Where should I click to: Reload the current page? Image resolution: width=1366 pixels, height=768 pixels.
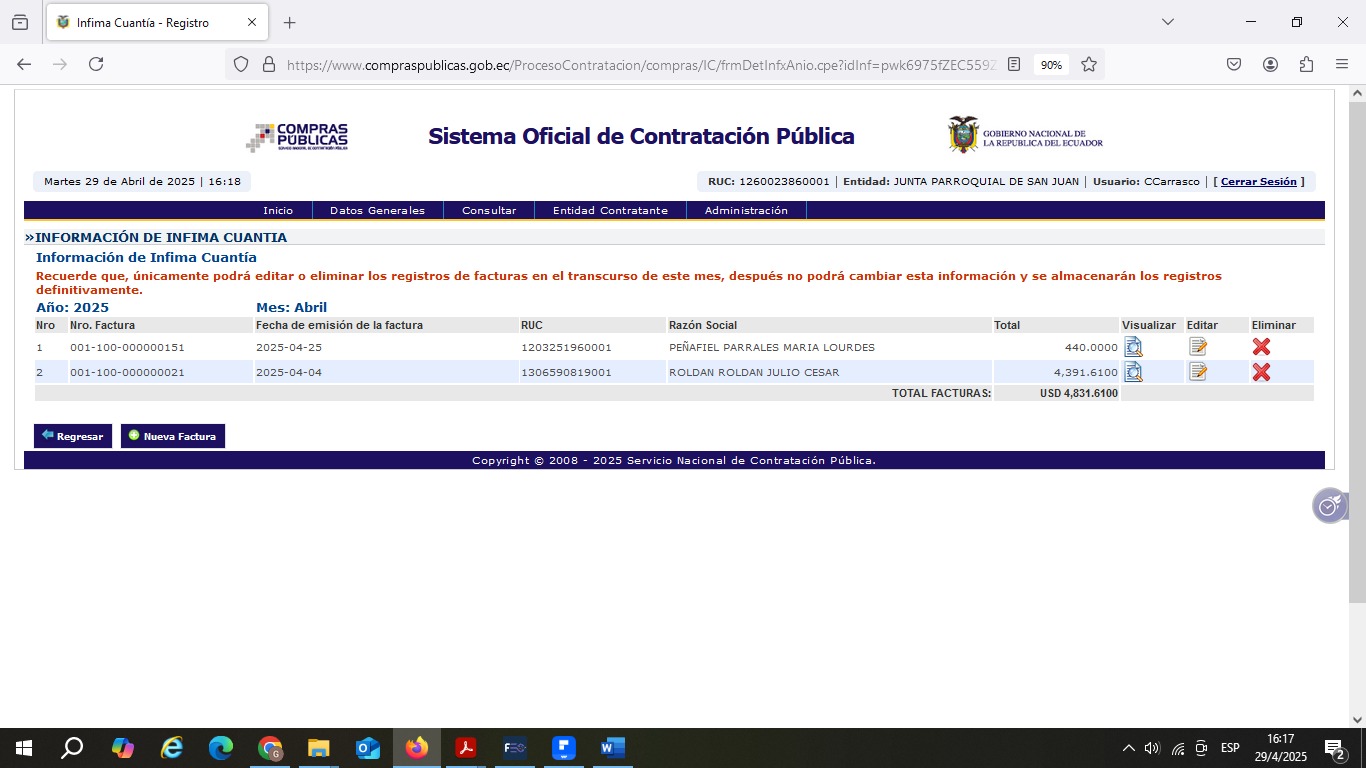tap(96, 64)
